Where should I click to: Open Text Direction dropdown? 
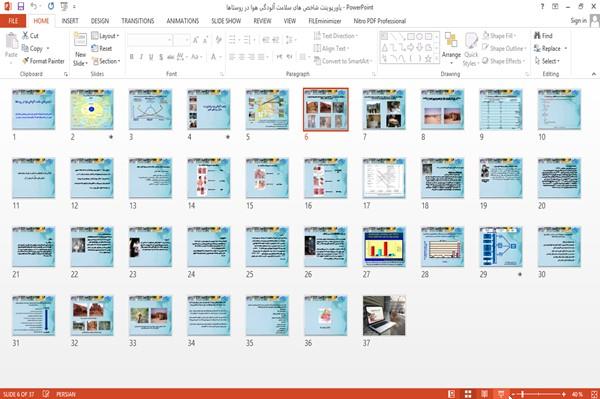pyautogui.click(x=336, y=36)
